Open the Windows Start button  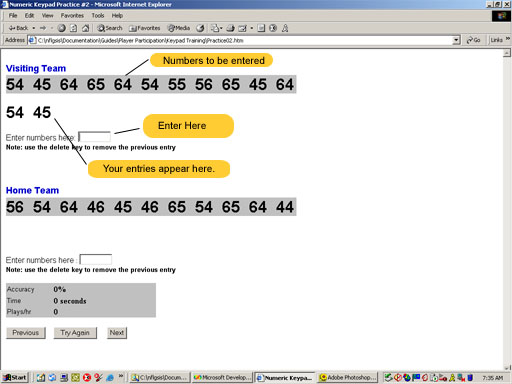[x=15, y=378]
